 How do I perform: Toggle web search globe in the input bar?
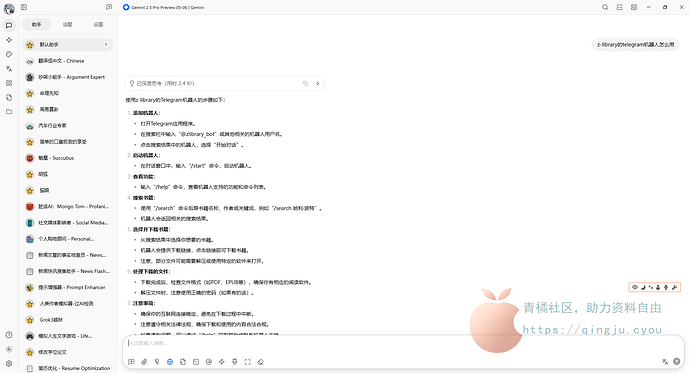(x=170, y=362)
